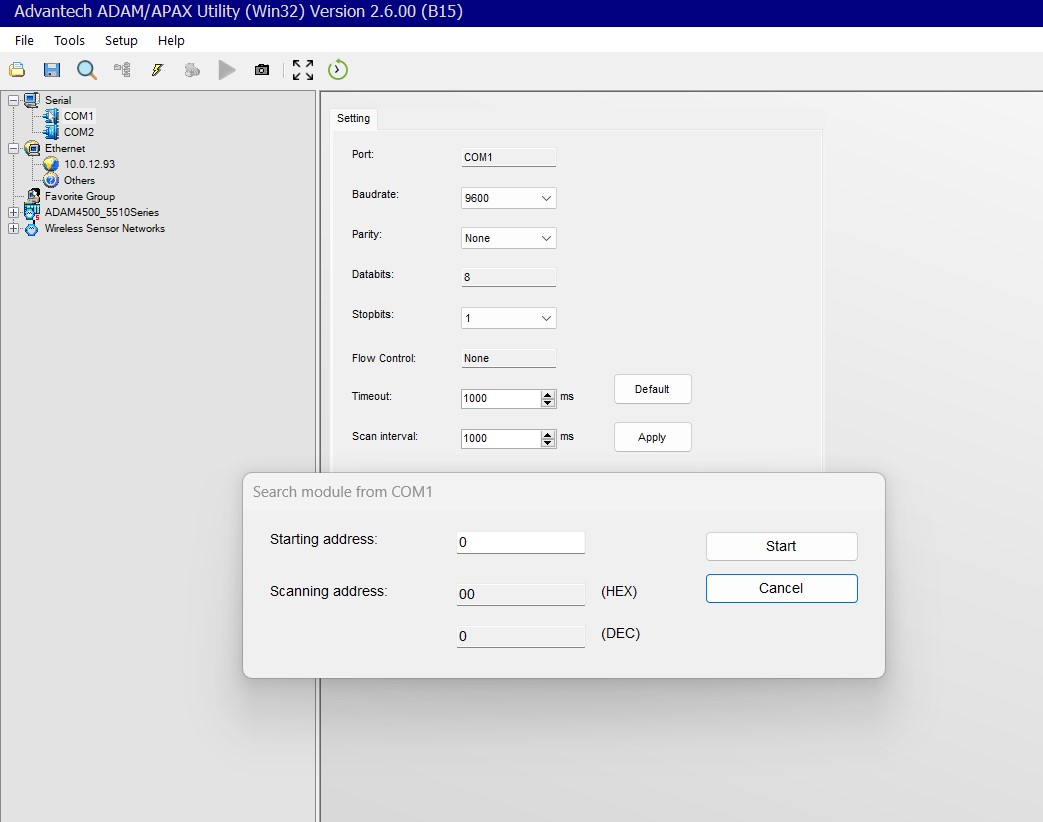Select the ADAM4500_5510Series module icon
Image resolution: width=1043 pixels, height=822 pixels.
click(32, 212)
